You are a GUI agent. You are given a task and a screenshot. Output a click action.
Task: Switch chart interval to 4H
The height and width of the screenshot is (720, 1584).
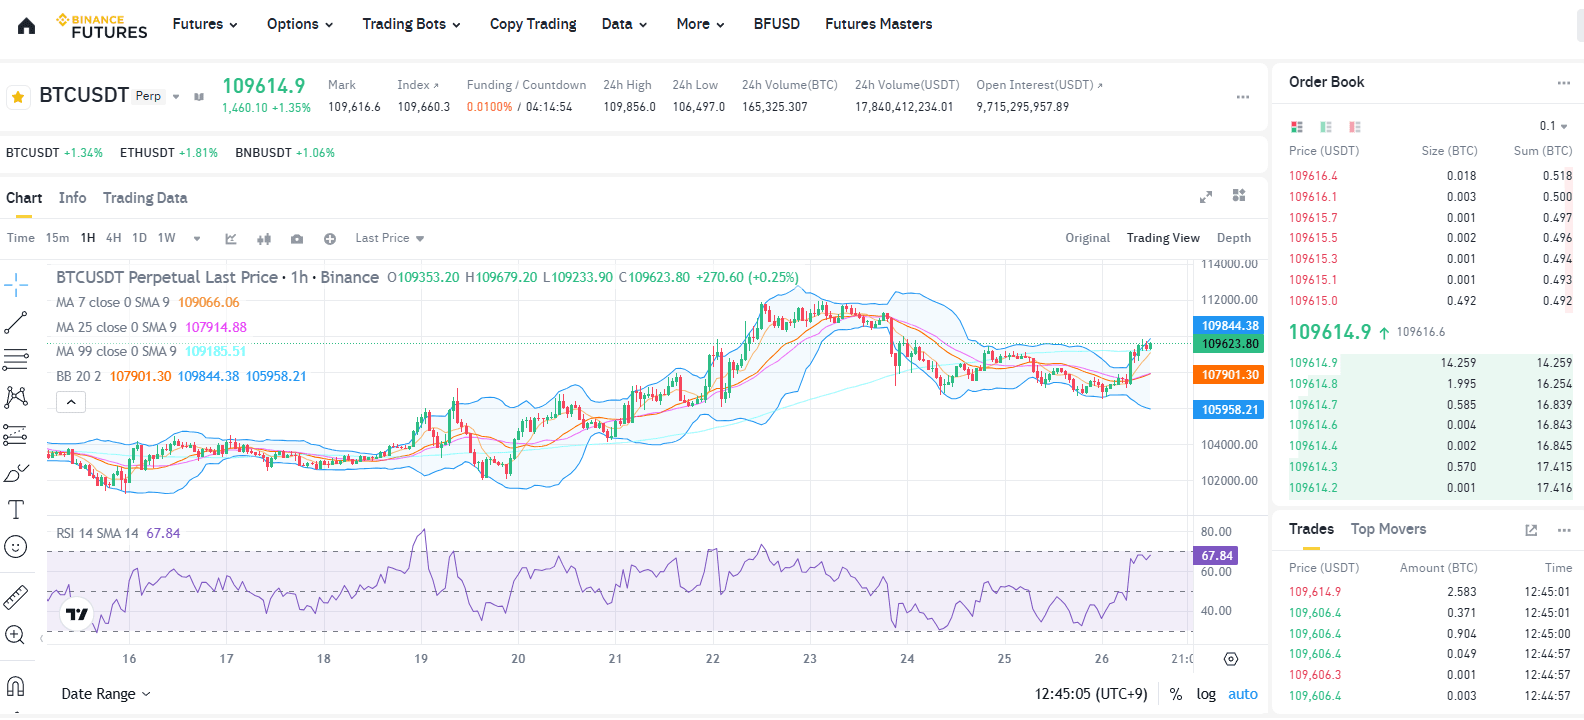[x=113, y=238]
